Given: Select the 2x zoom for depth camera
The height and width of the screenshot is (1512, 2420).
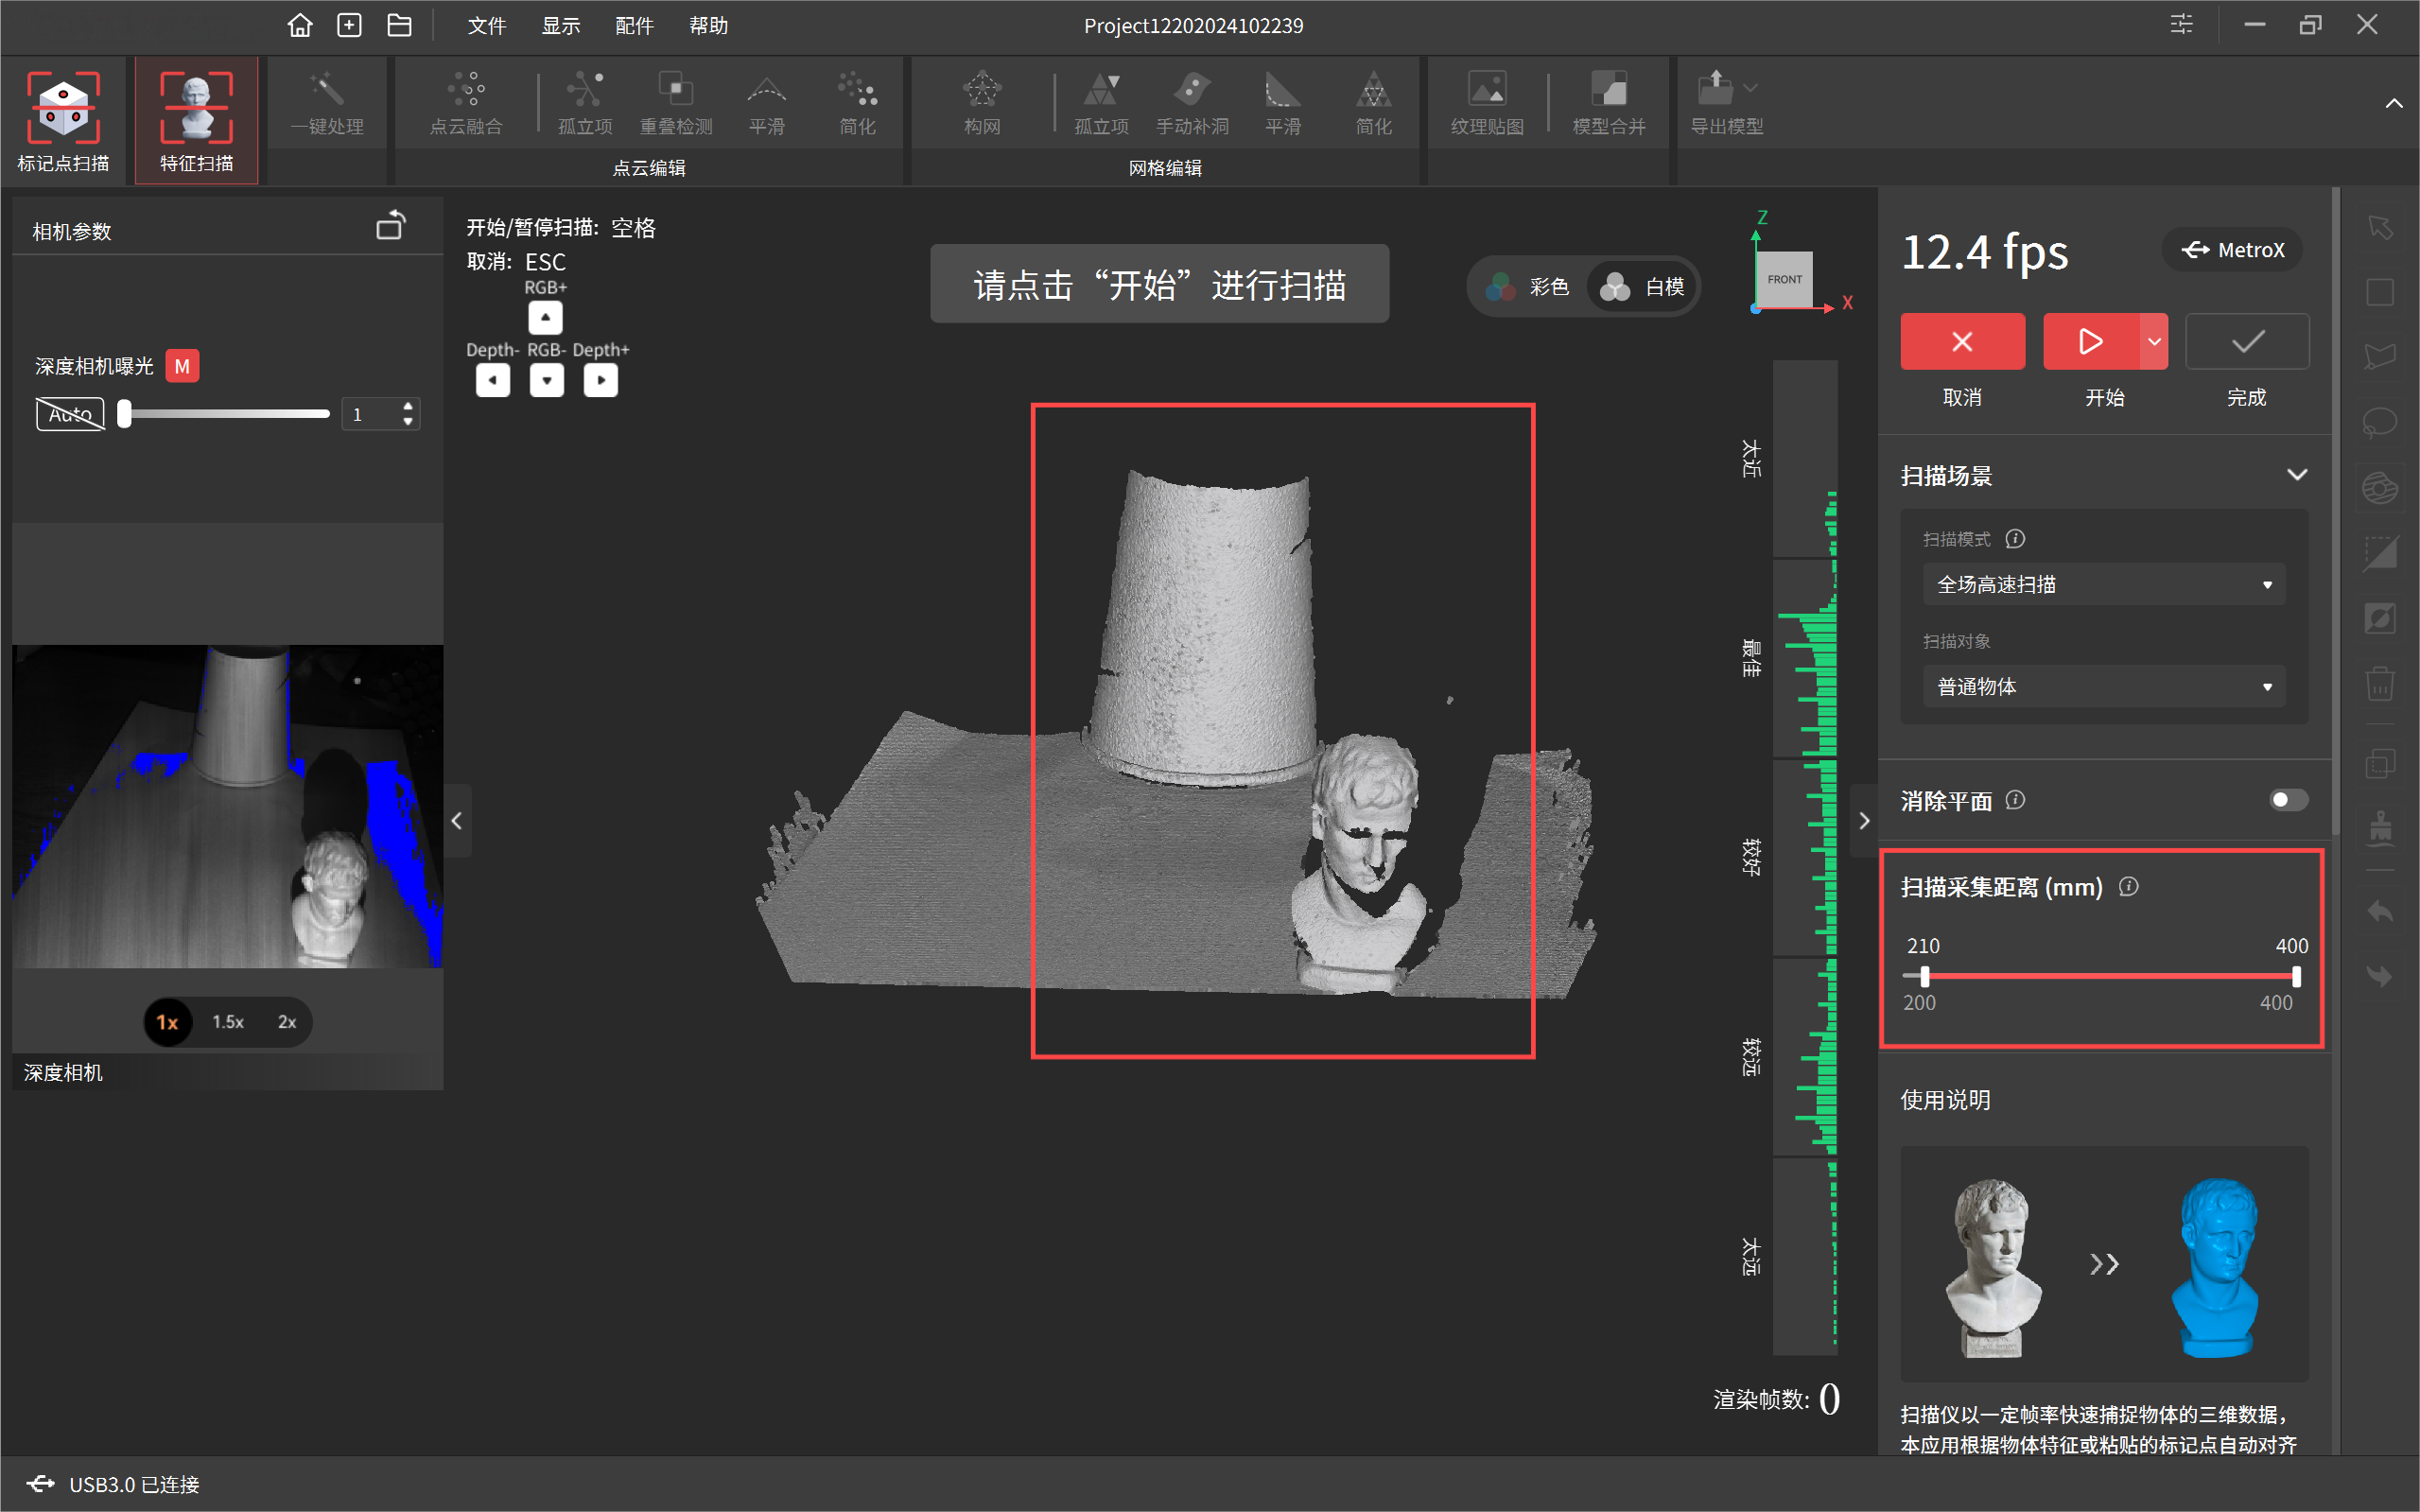Looking at the screenshot, I should (287, 1022).
